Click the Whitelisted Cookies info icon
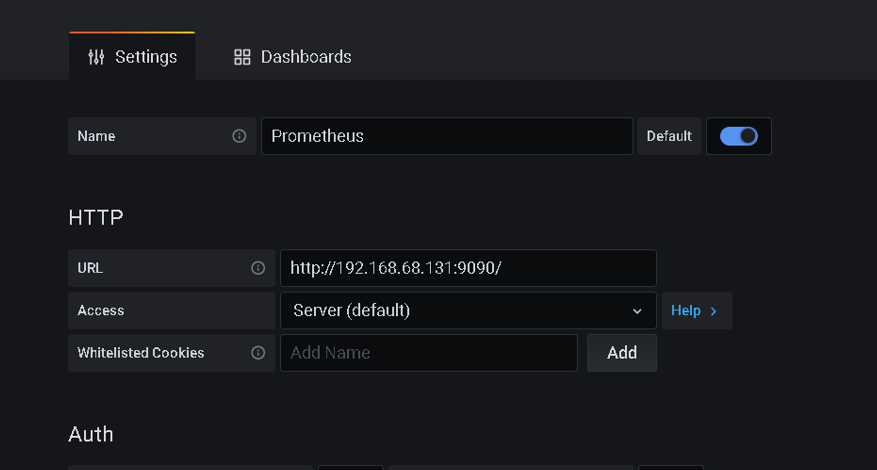Image resolution: width=877 pixels, height=470 pixels. click(x=258, y=353)
